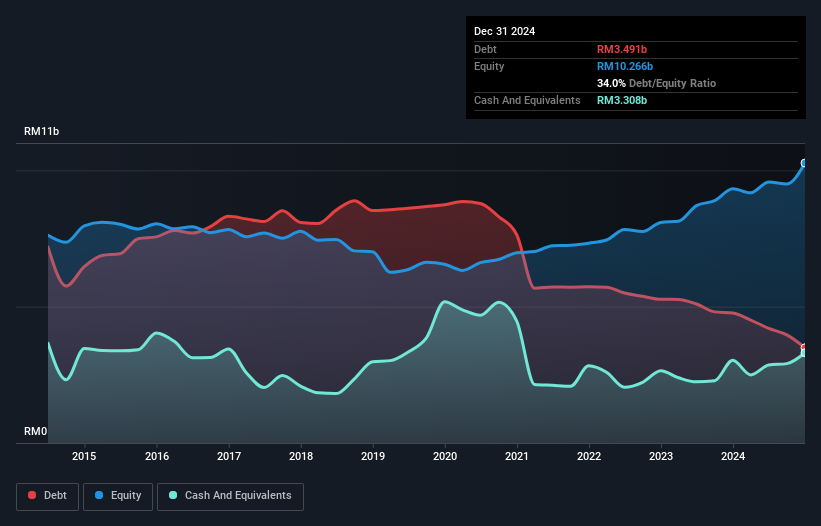Click the 2020 x-axis label
The image size is (821, 526).
445,456
